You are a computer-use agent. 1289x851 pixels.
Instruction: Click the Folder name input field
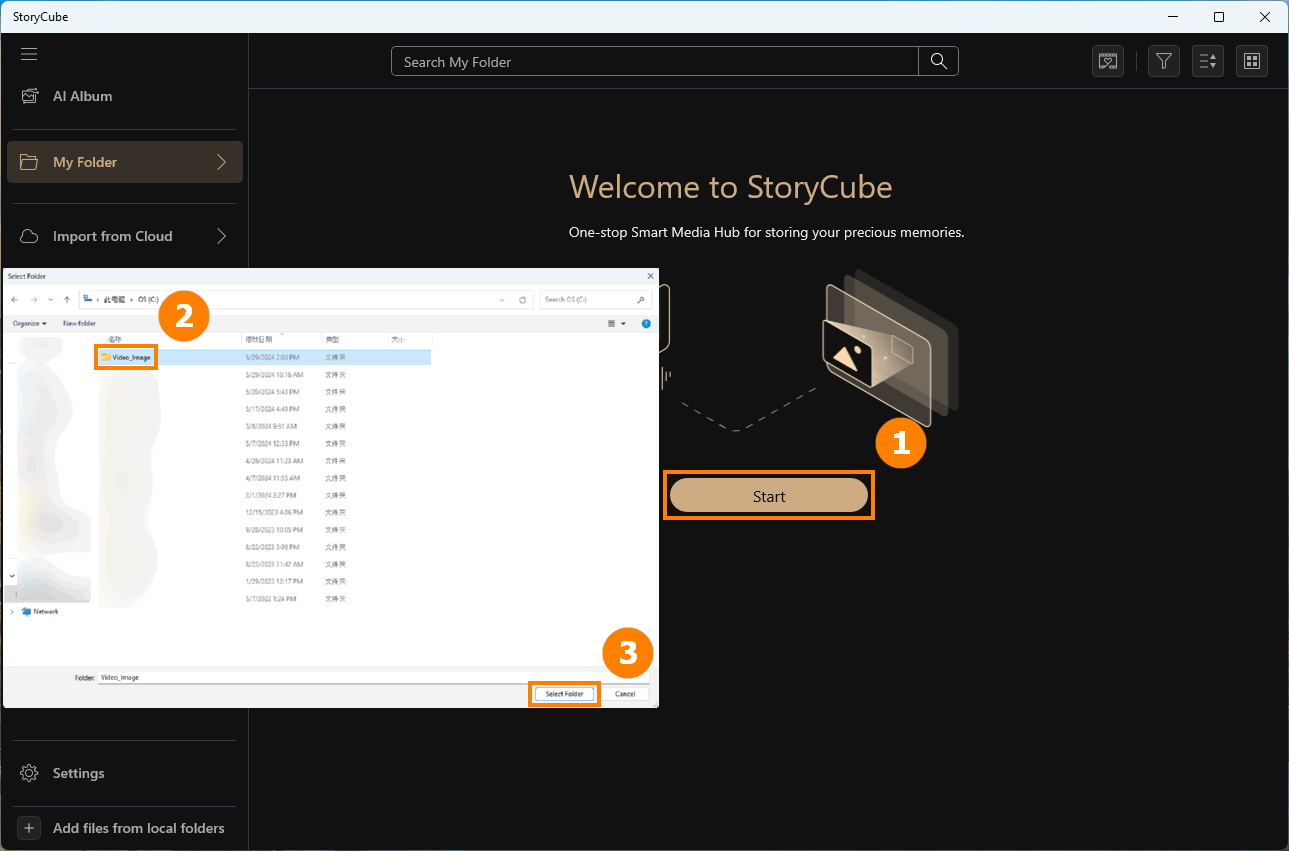pyautogui.click(x=373, y=677)
